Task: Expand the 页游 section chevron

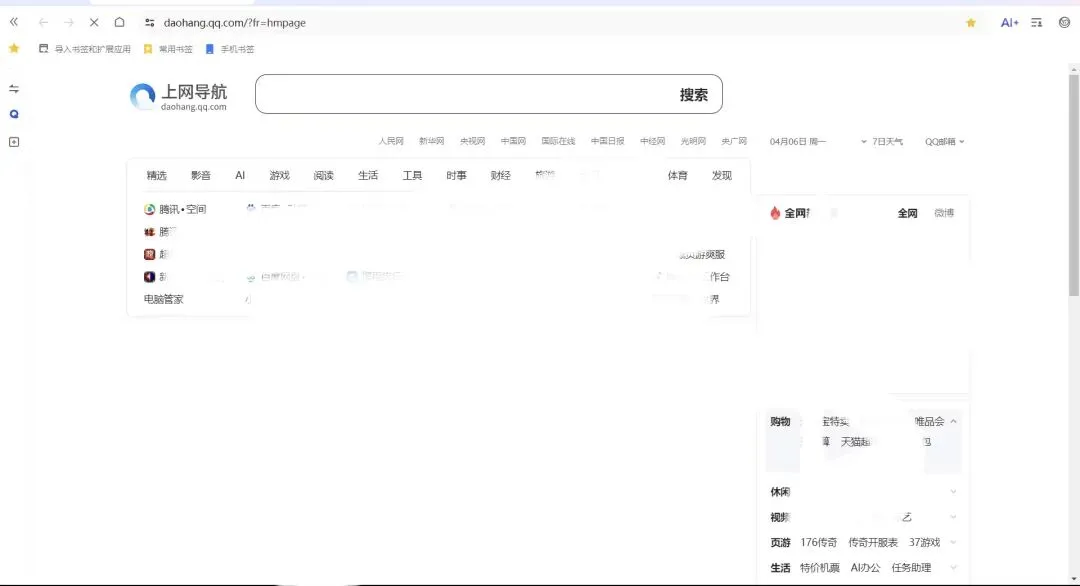Action: pos(953,543)
